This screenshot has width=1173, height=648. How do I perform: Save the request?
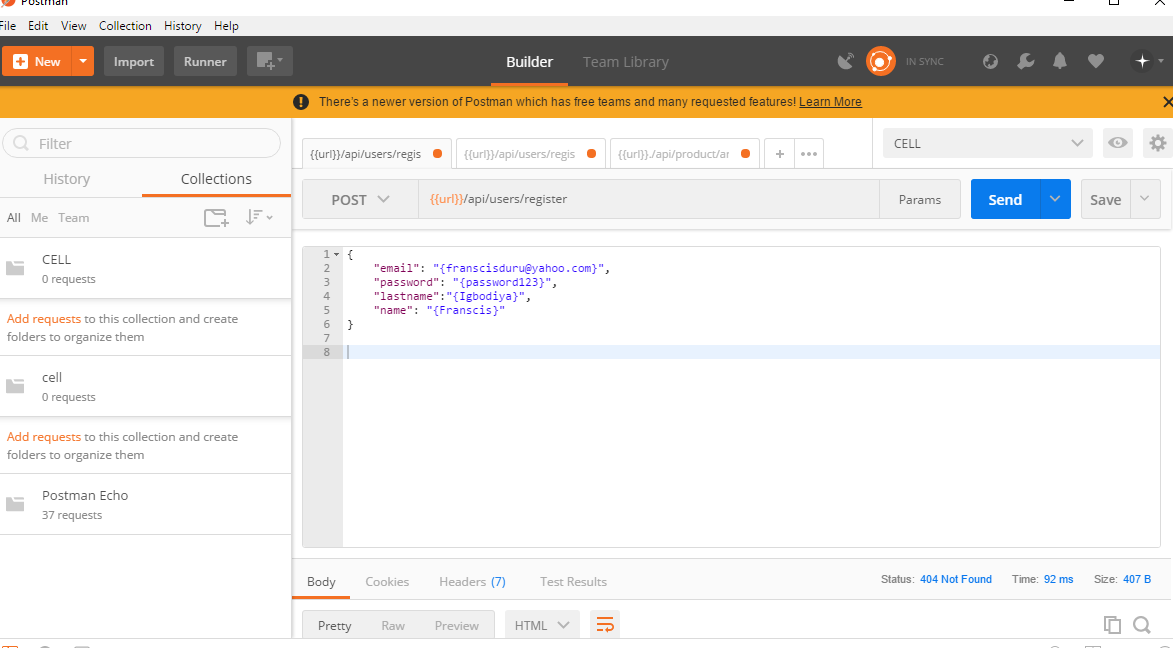pyautogui.click(x=1105, y=199)
